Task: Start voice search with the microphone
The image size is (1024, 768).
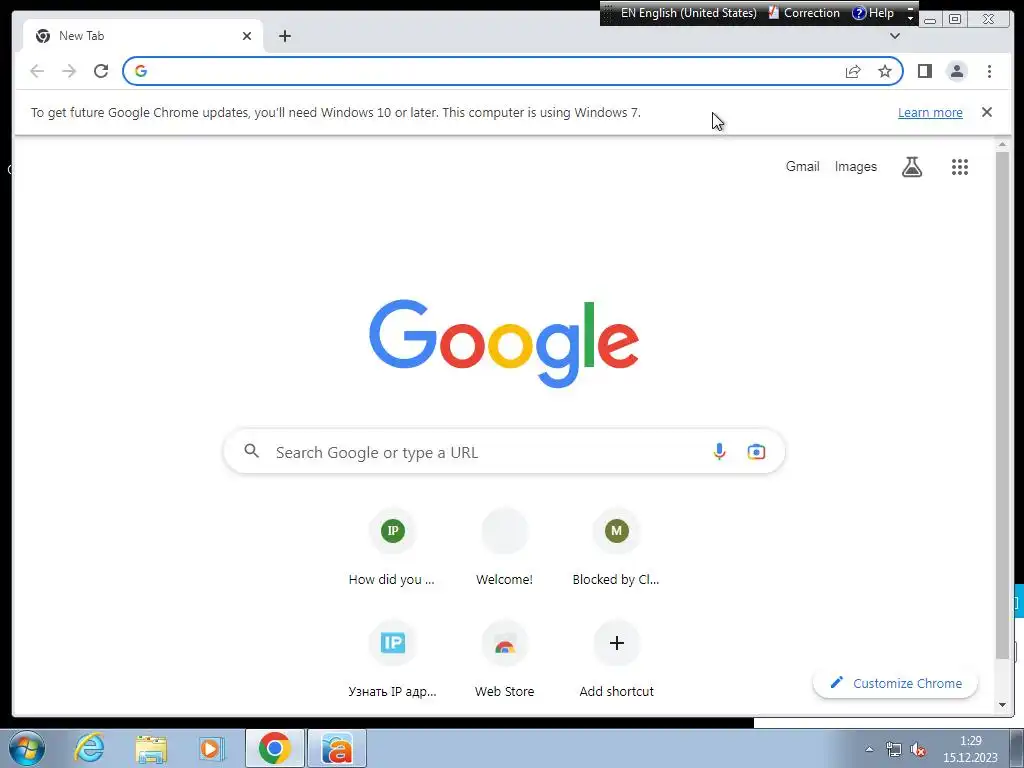Action: pyautogui.click(x=719, y=452)
